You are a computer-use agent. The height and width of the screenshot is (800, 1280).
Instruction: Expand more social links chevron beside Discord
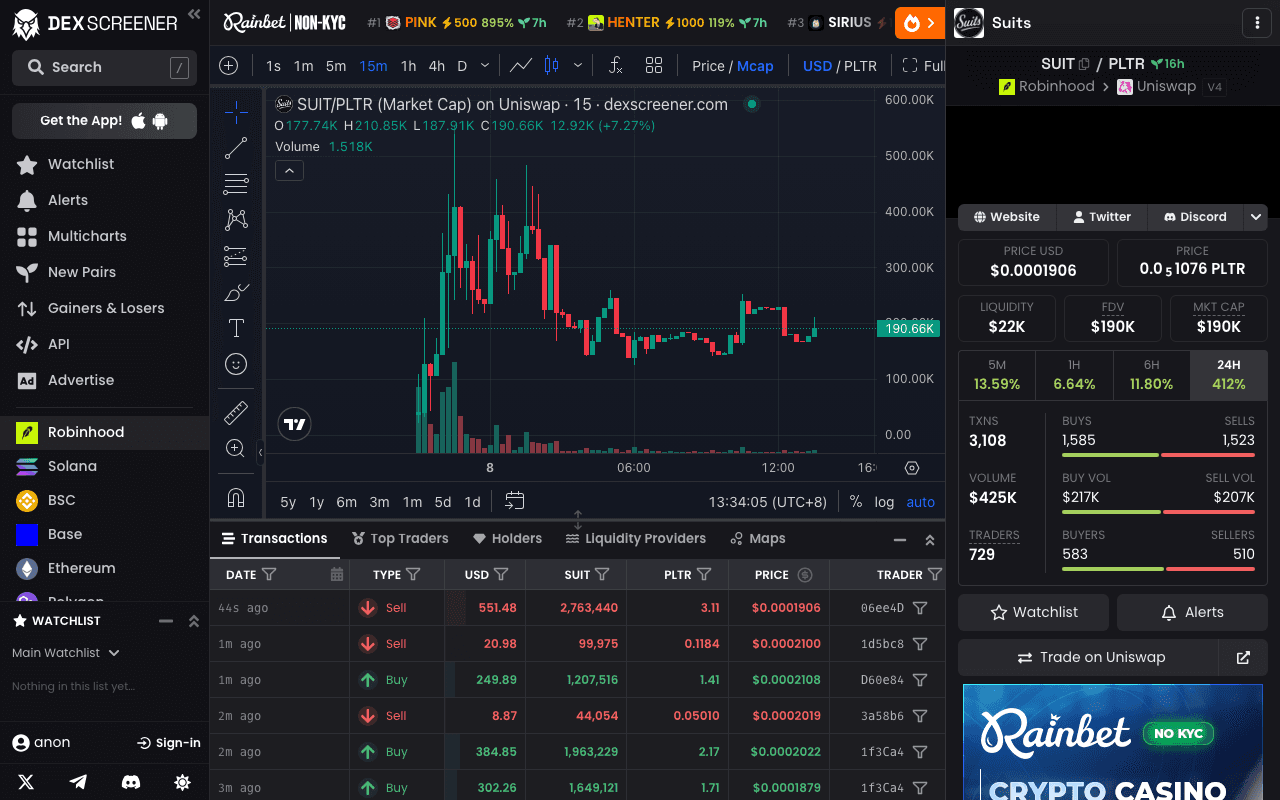coord(1255,217)
